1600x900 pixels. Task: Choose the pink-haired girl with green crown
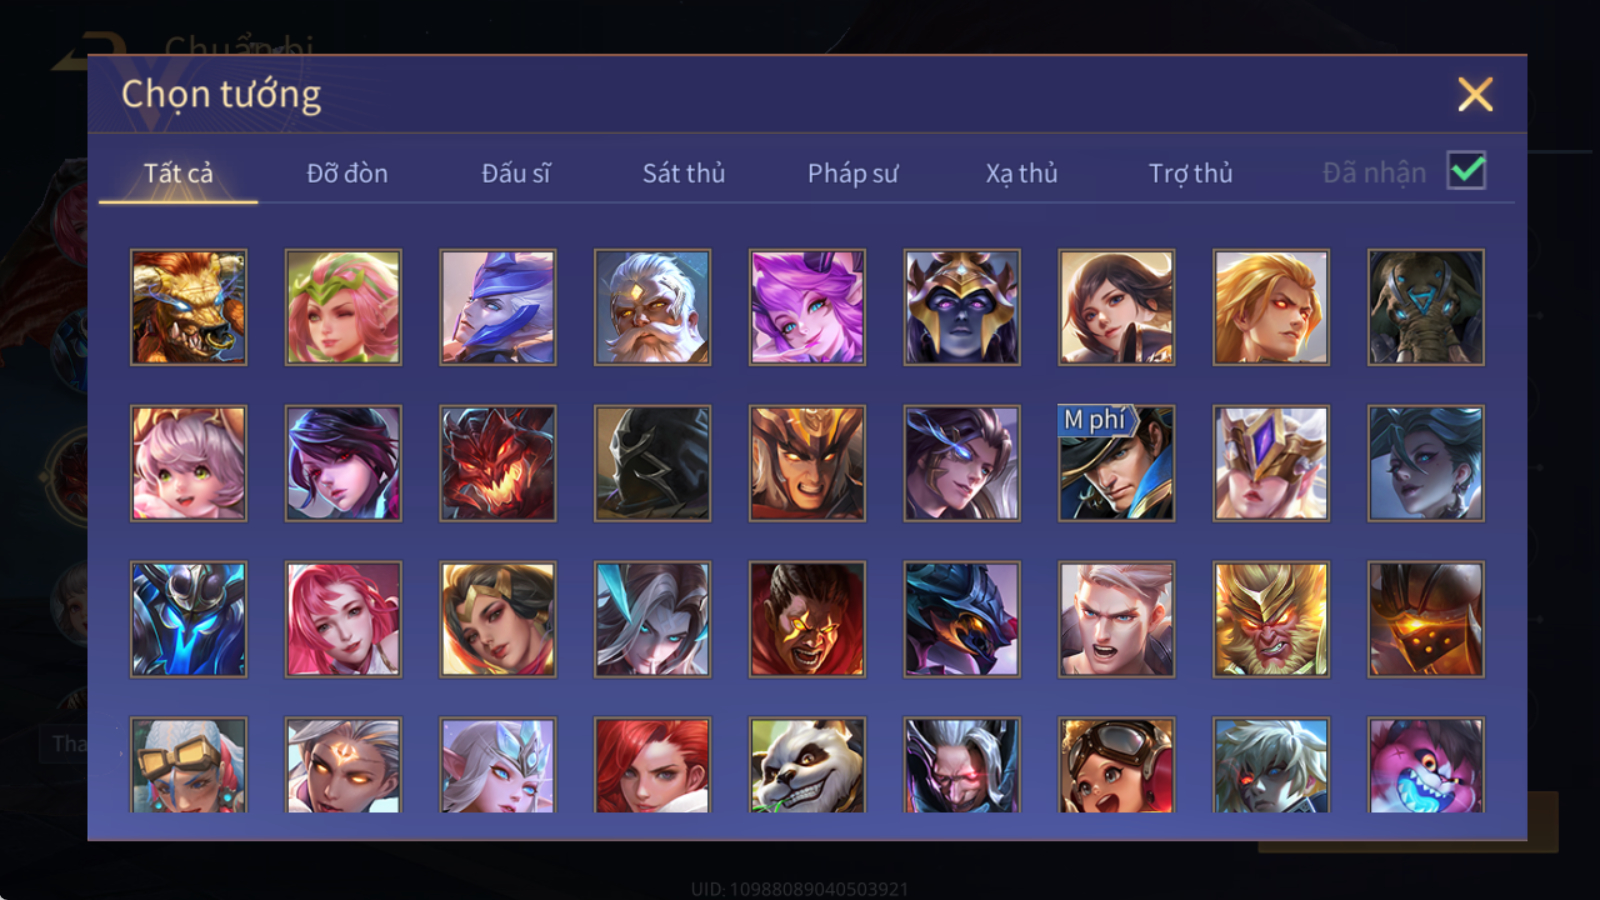click(343, 307)
